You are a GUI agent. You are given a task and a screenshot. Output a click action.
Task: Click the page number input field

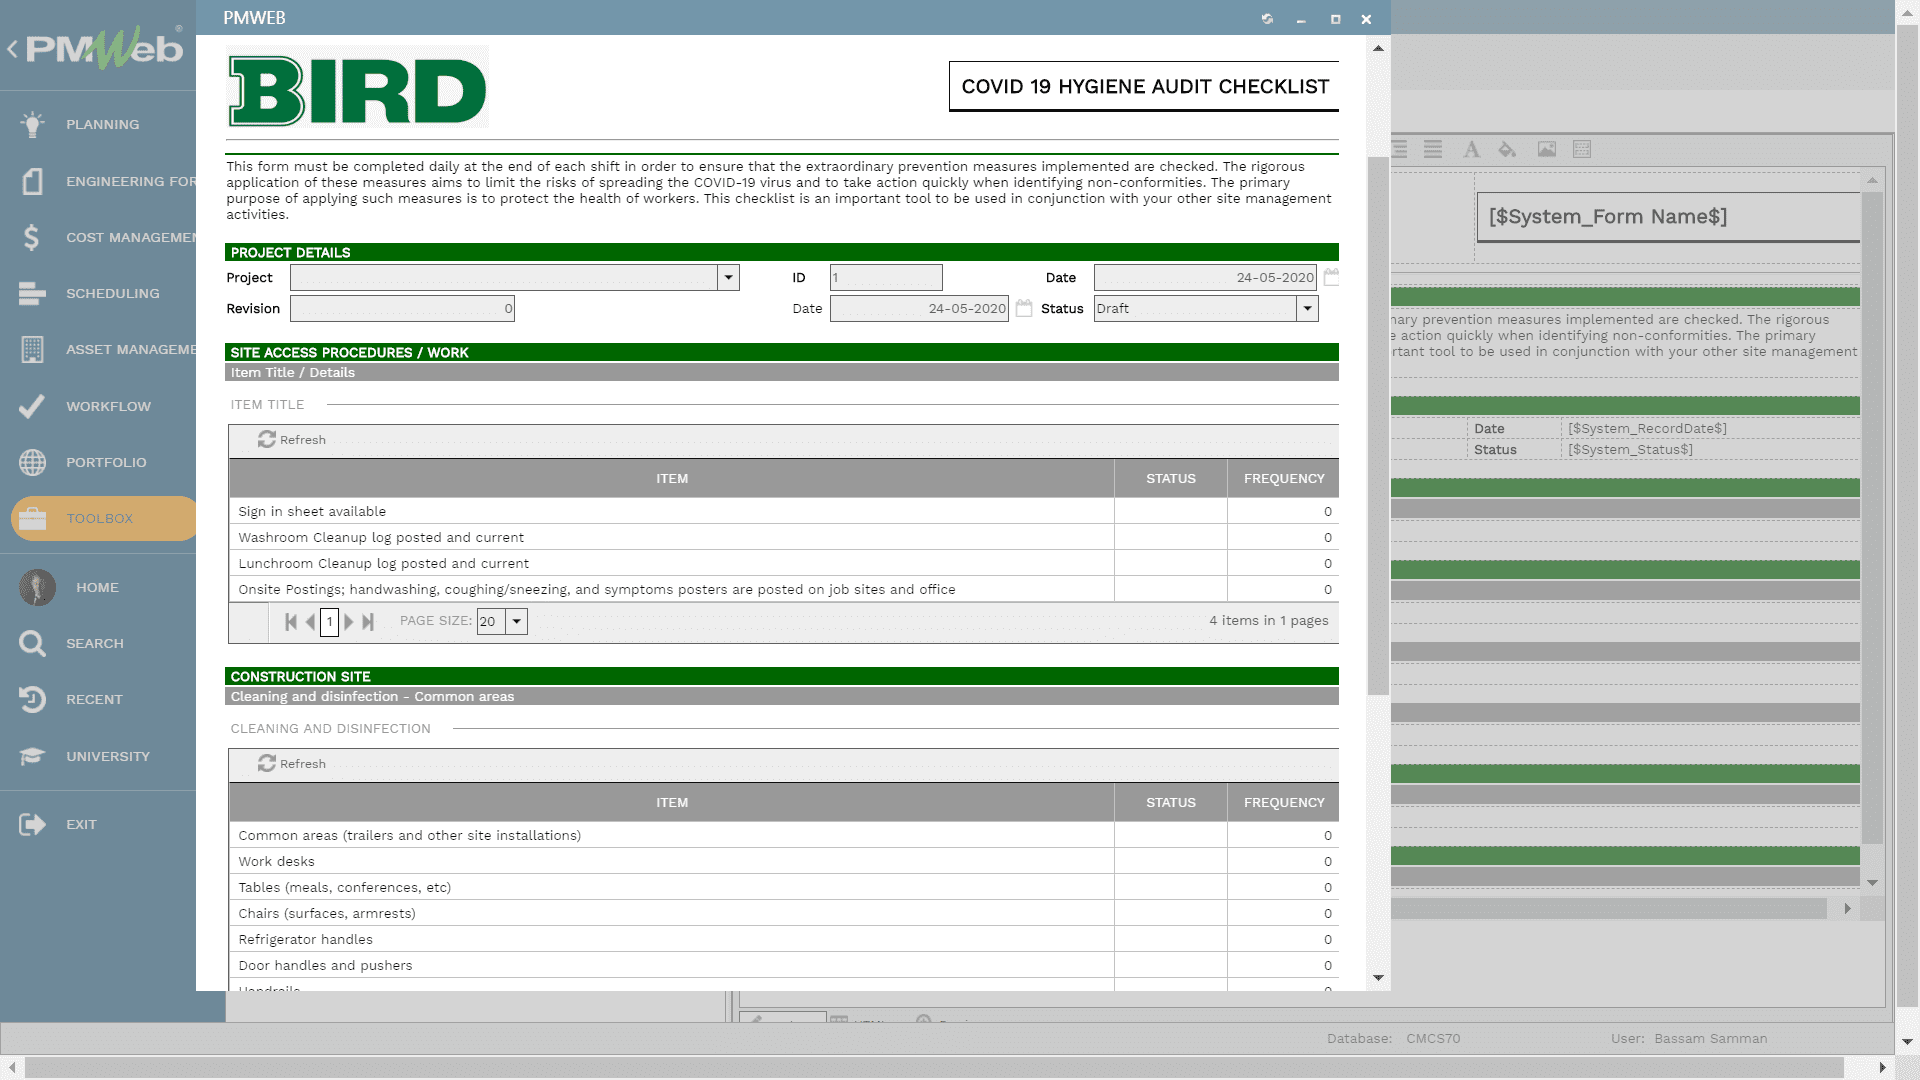[329, 621]
